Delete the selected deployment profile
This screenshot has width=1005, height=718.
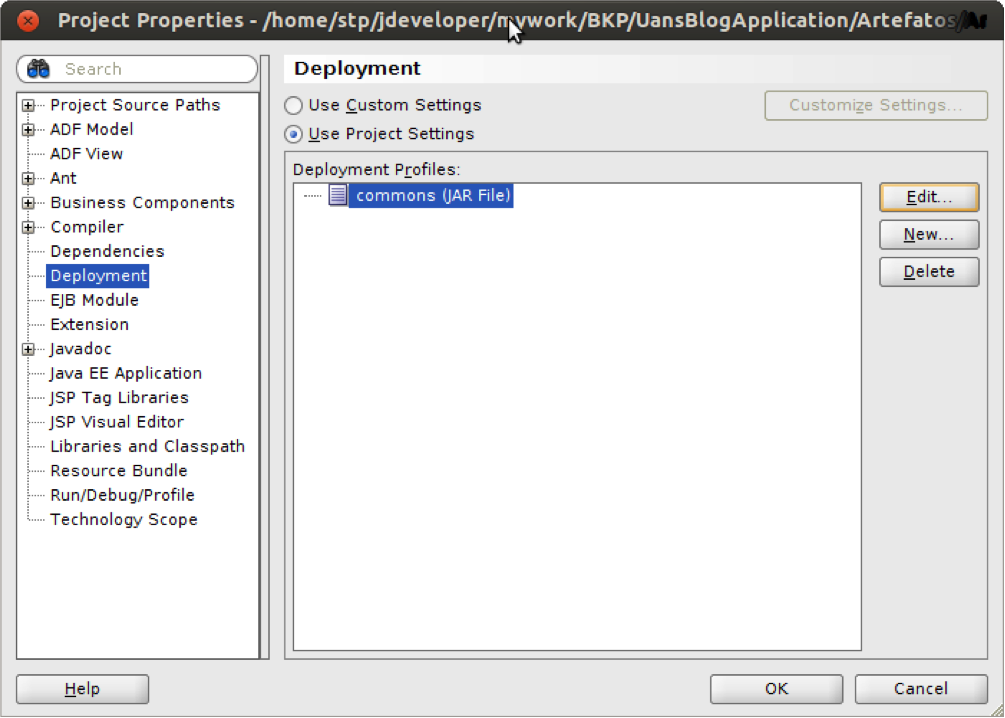pos(929,272)
